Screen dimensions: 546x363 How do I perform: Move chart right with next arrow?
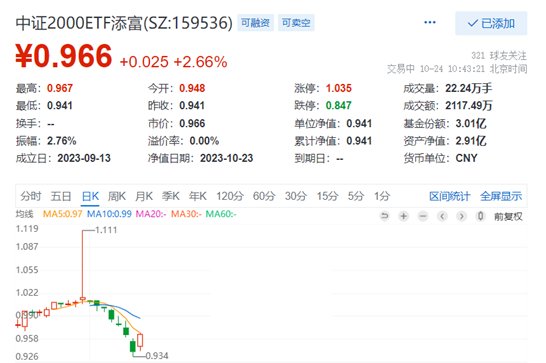click(461, 216)
